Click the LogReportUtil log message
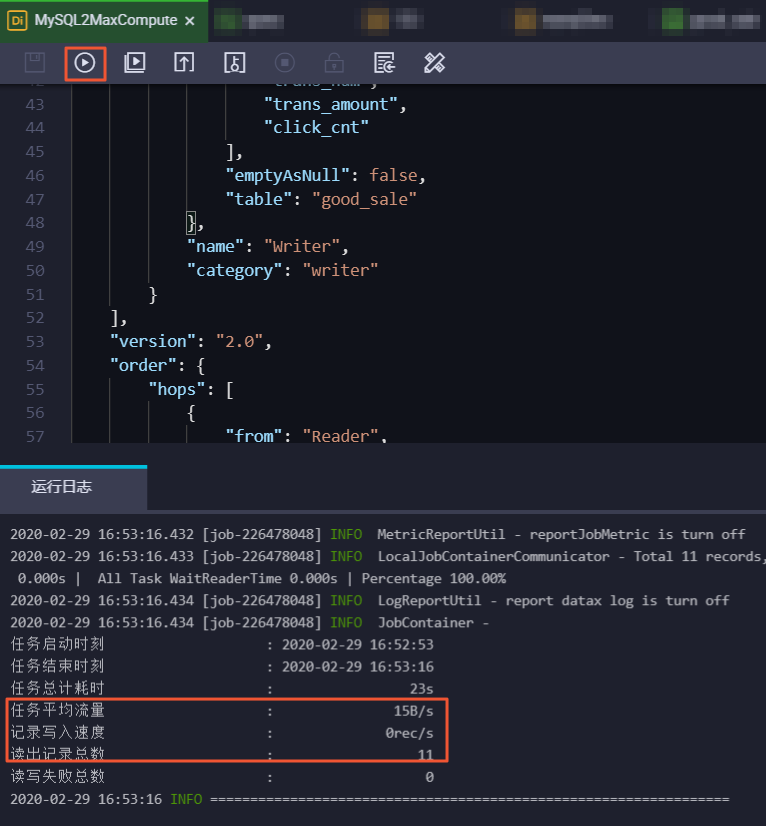 point(553,601)
